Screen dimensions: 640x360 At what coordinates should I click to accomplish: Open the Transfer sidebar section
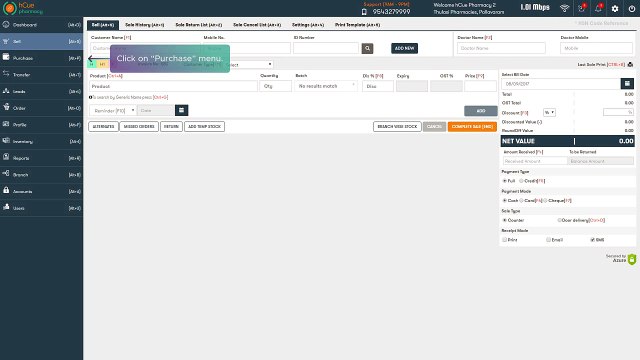(41, 75)
